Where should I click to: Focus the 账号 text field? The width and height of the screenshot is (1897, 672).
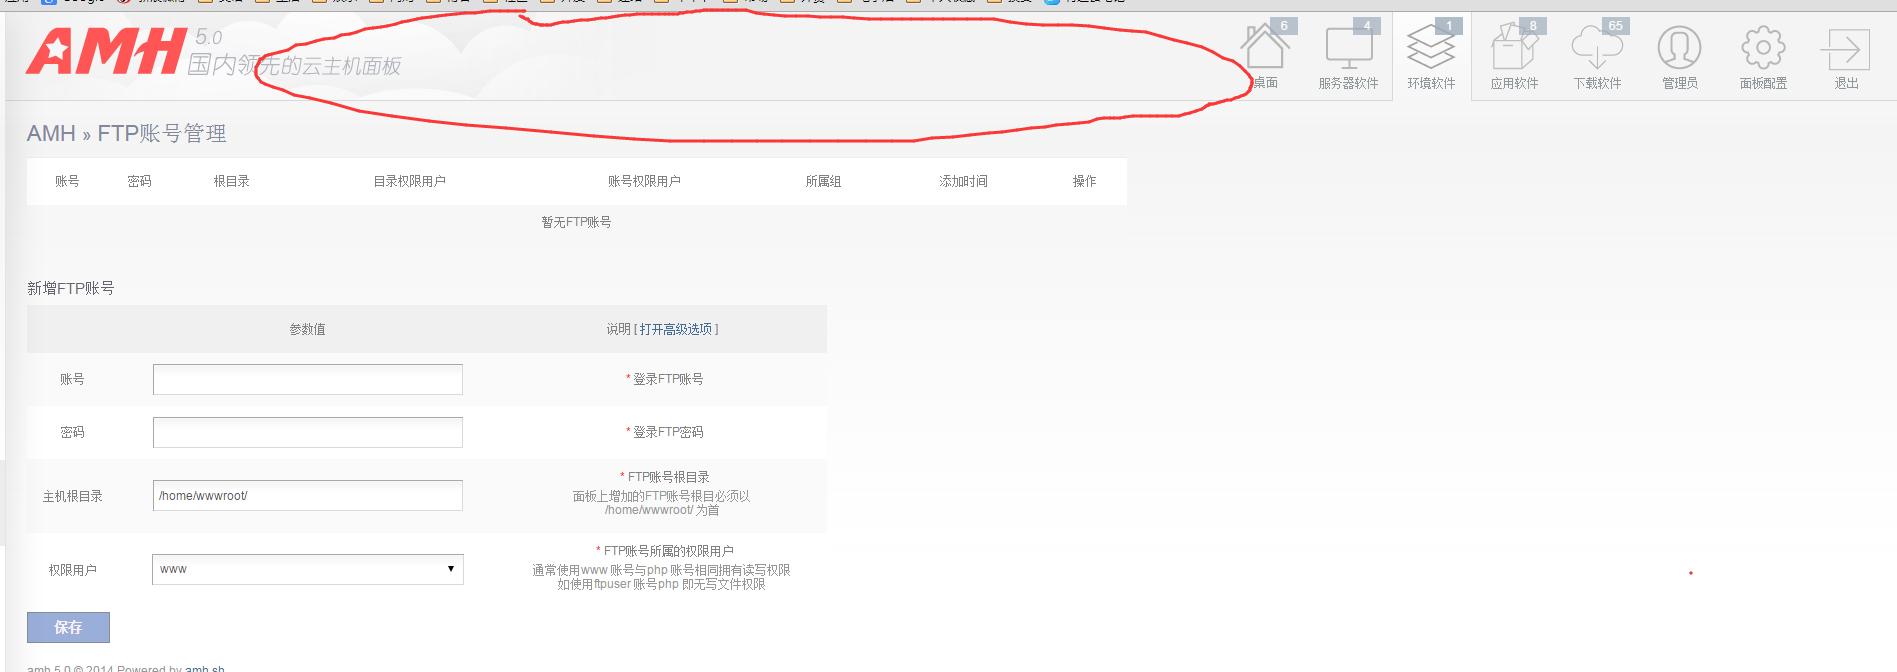point(308,379)
